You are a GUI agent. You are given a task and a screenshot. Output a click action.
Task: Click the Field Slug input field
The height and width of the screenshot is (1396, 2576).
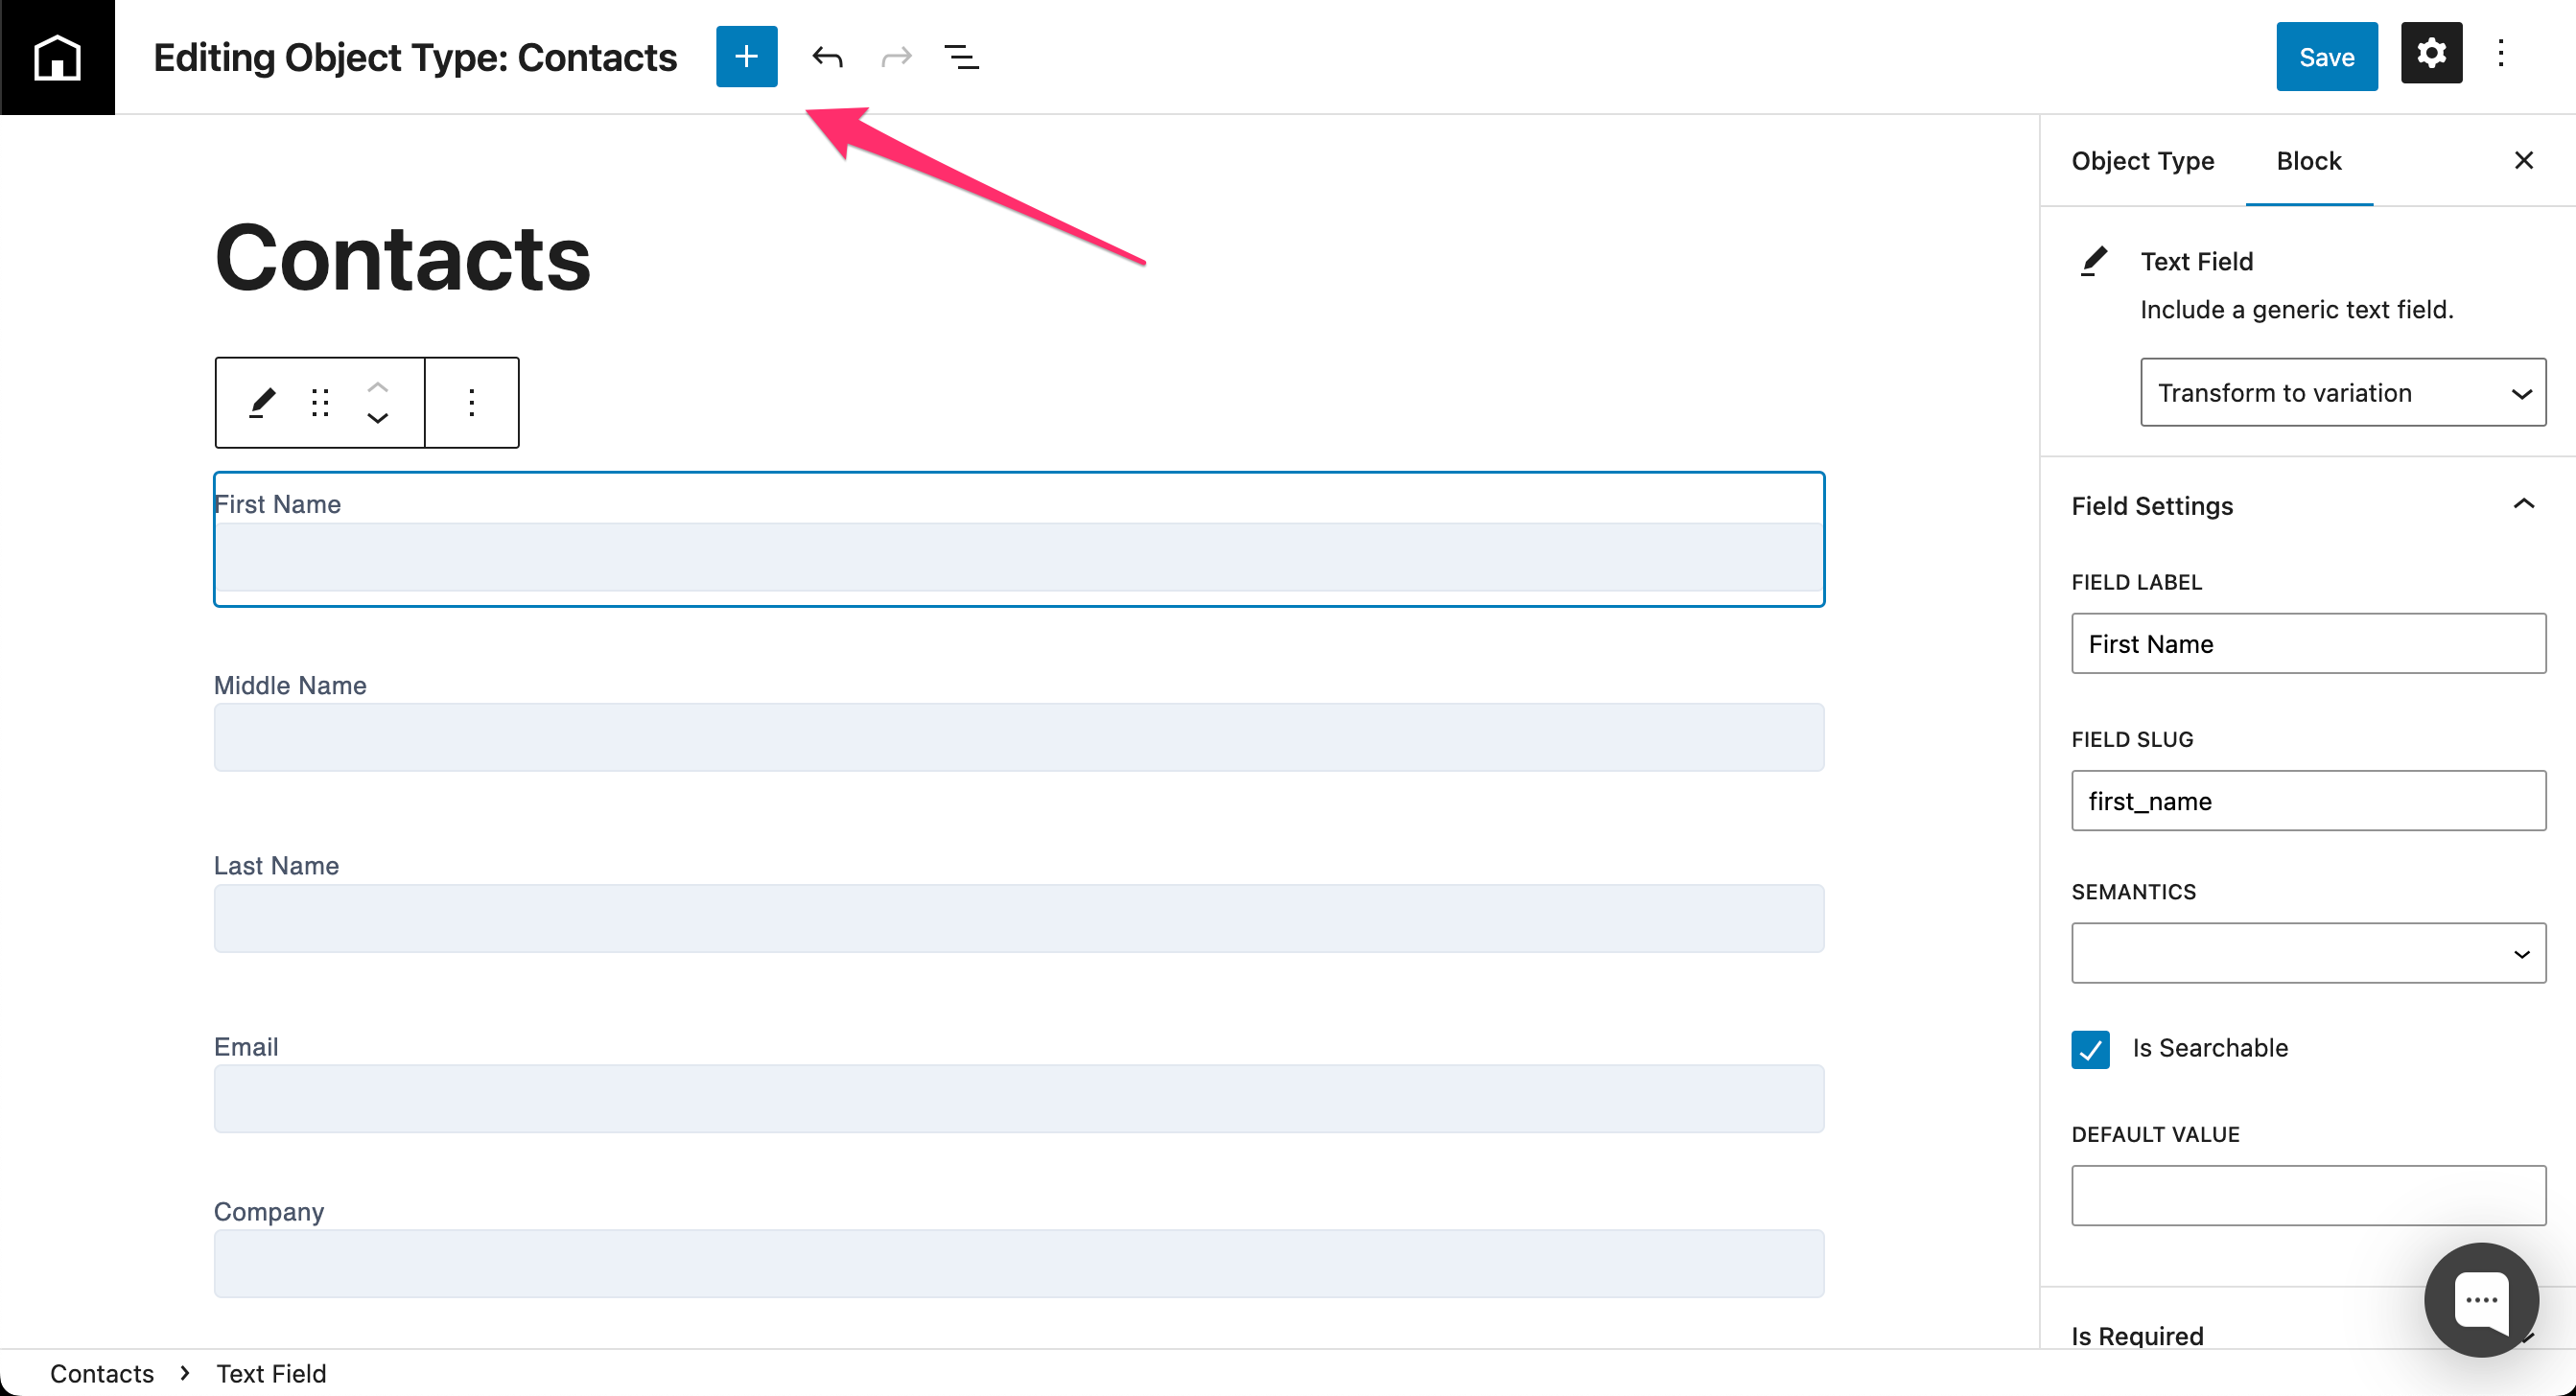(x=2308, y=801)
